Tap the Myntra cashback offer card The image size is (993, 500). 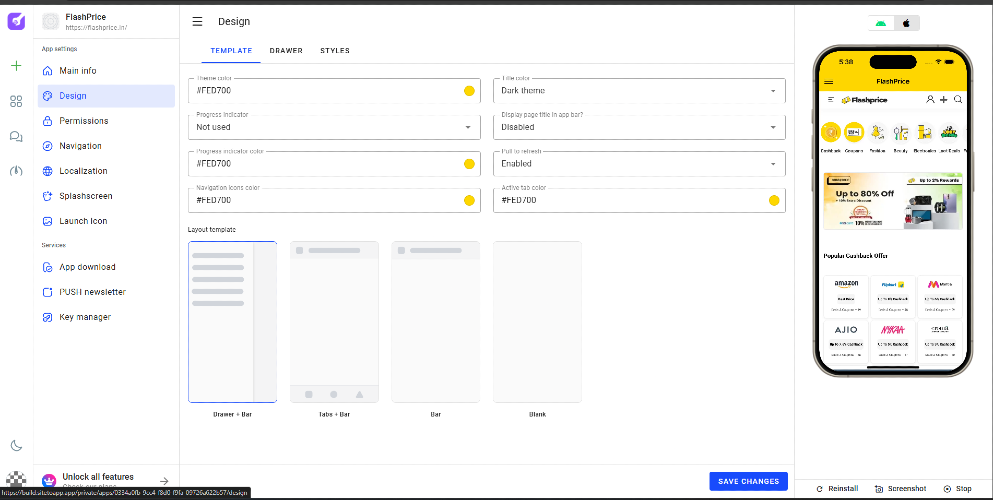939,296
